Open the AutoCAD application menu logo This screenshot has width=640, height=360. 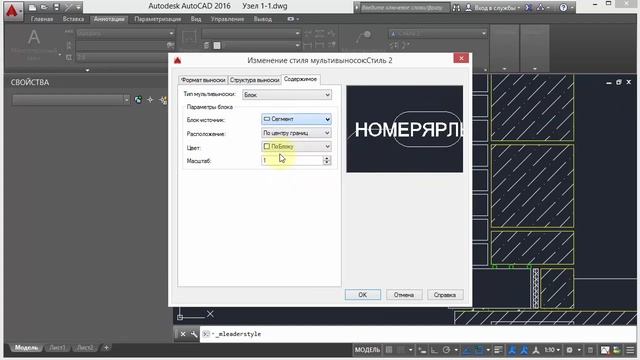point(12,11)
